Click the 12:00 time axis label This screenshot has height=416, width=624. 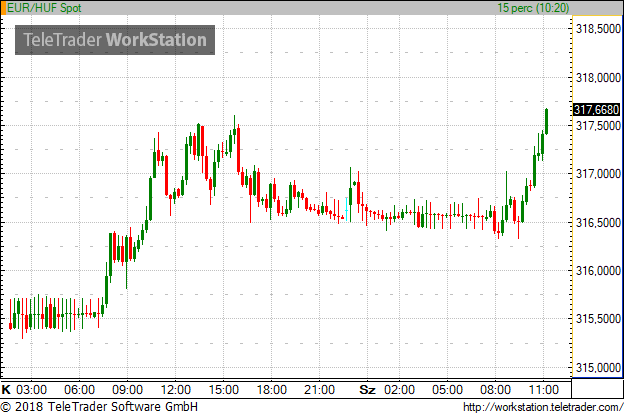(x=176, y=389)
